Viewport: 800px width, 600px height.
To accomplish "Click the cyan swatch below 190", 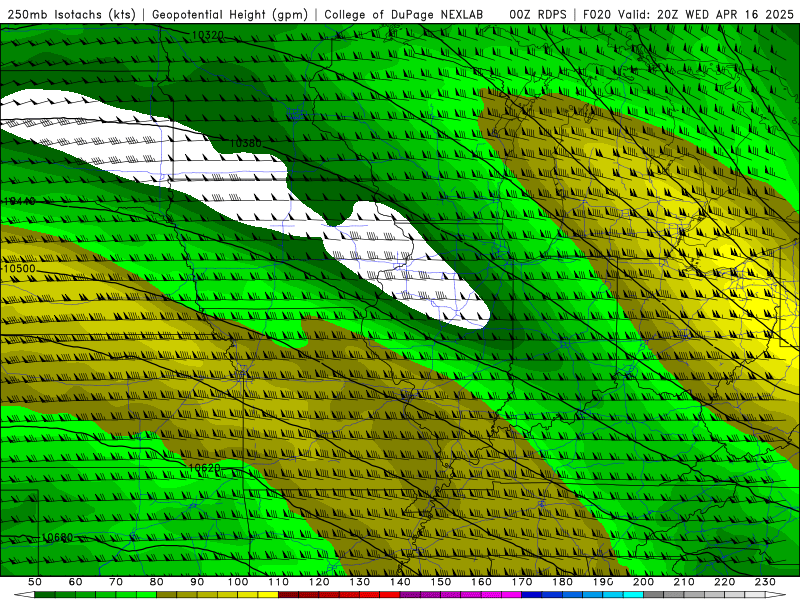I will [614, 595].
